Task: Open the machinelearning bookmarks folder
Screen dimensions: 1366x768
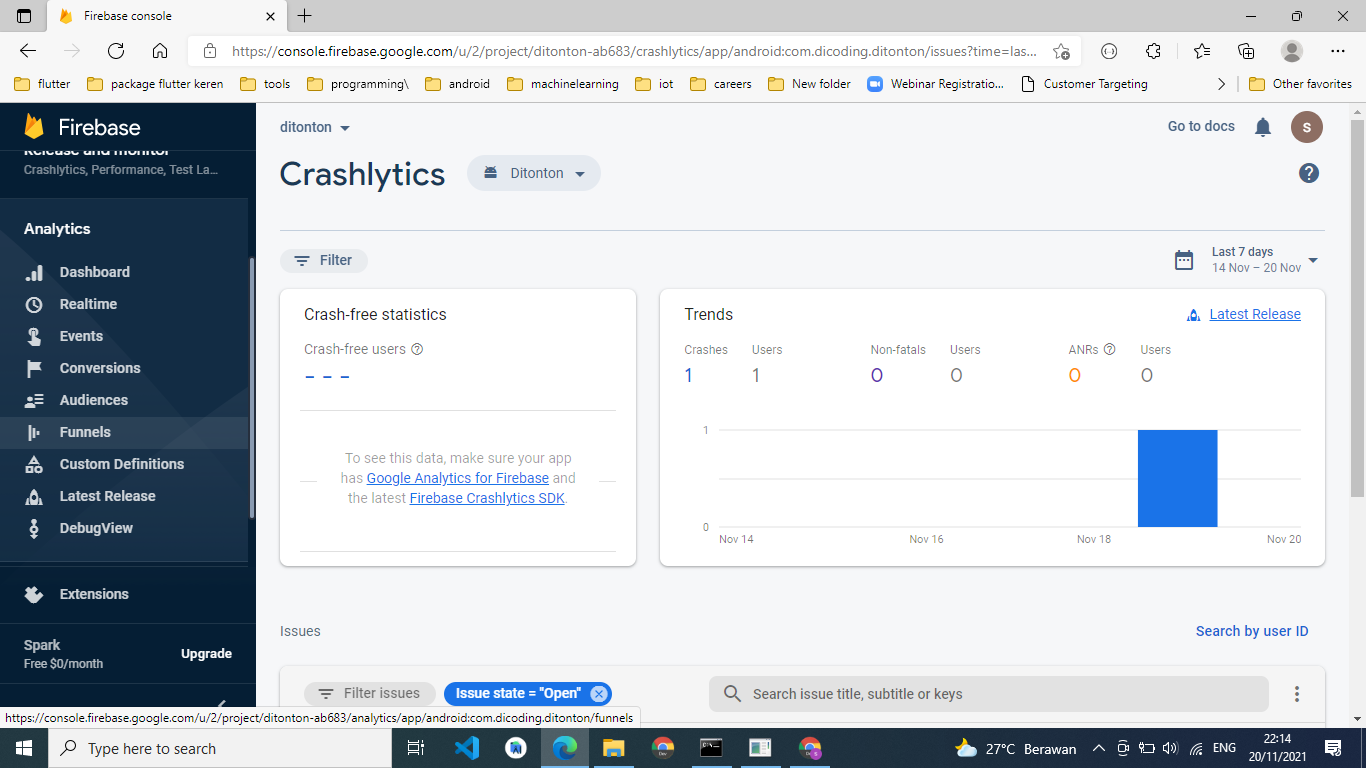Action: [563, 84]
